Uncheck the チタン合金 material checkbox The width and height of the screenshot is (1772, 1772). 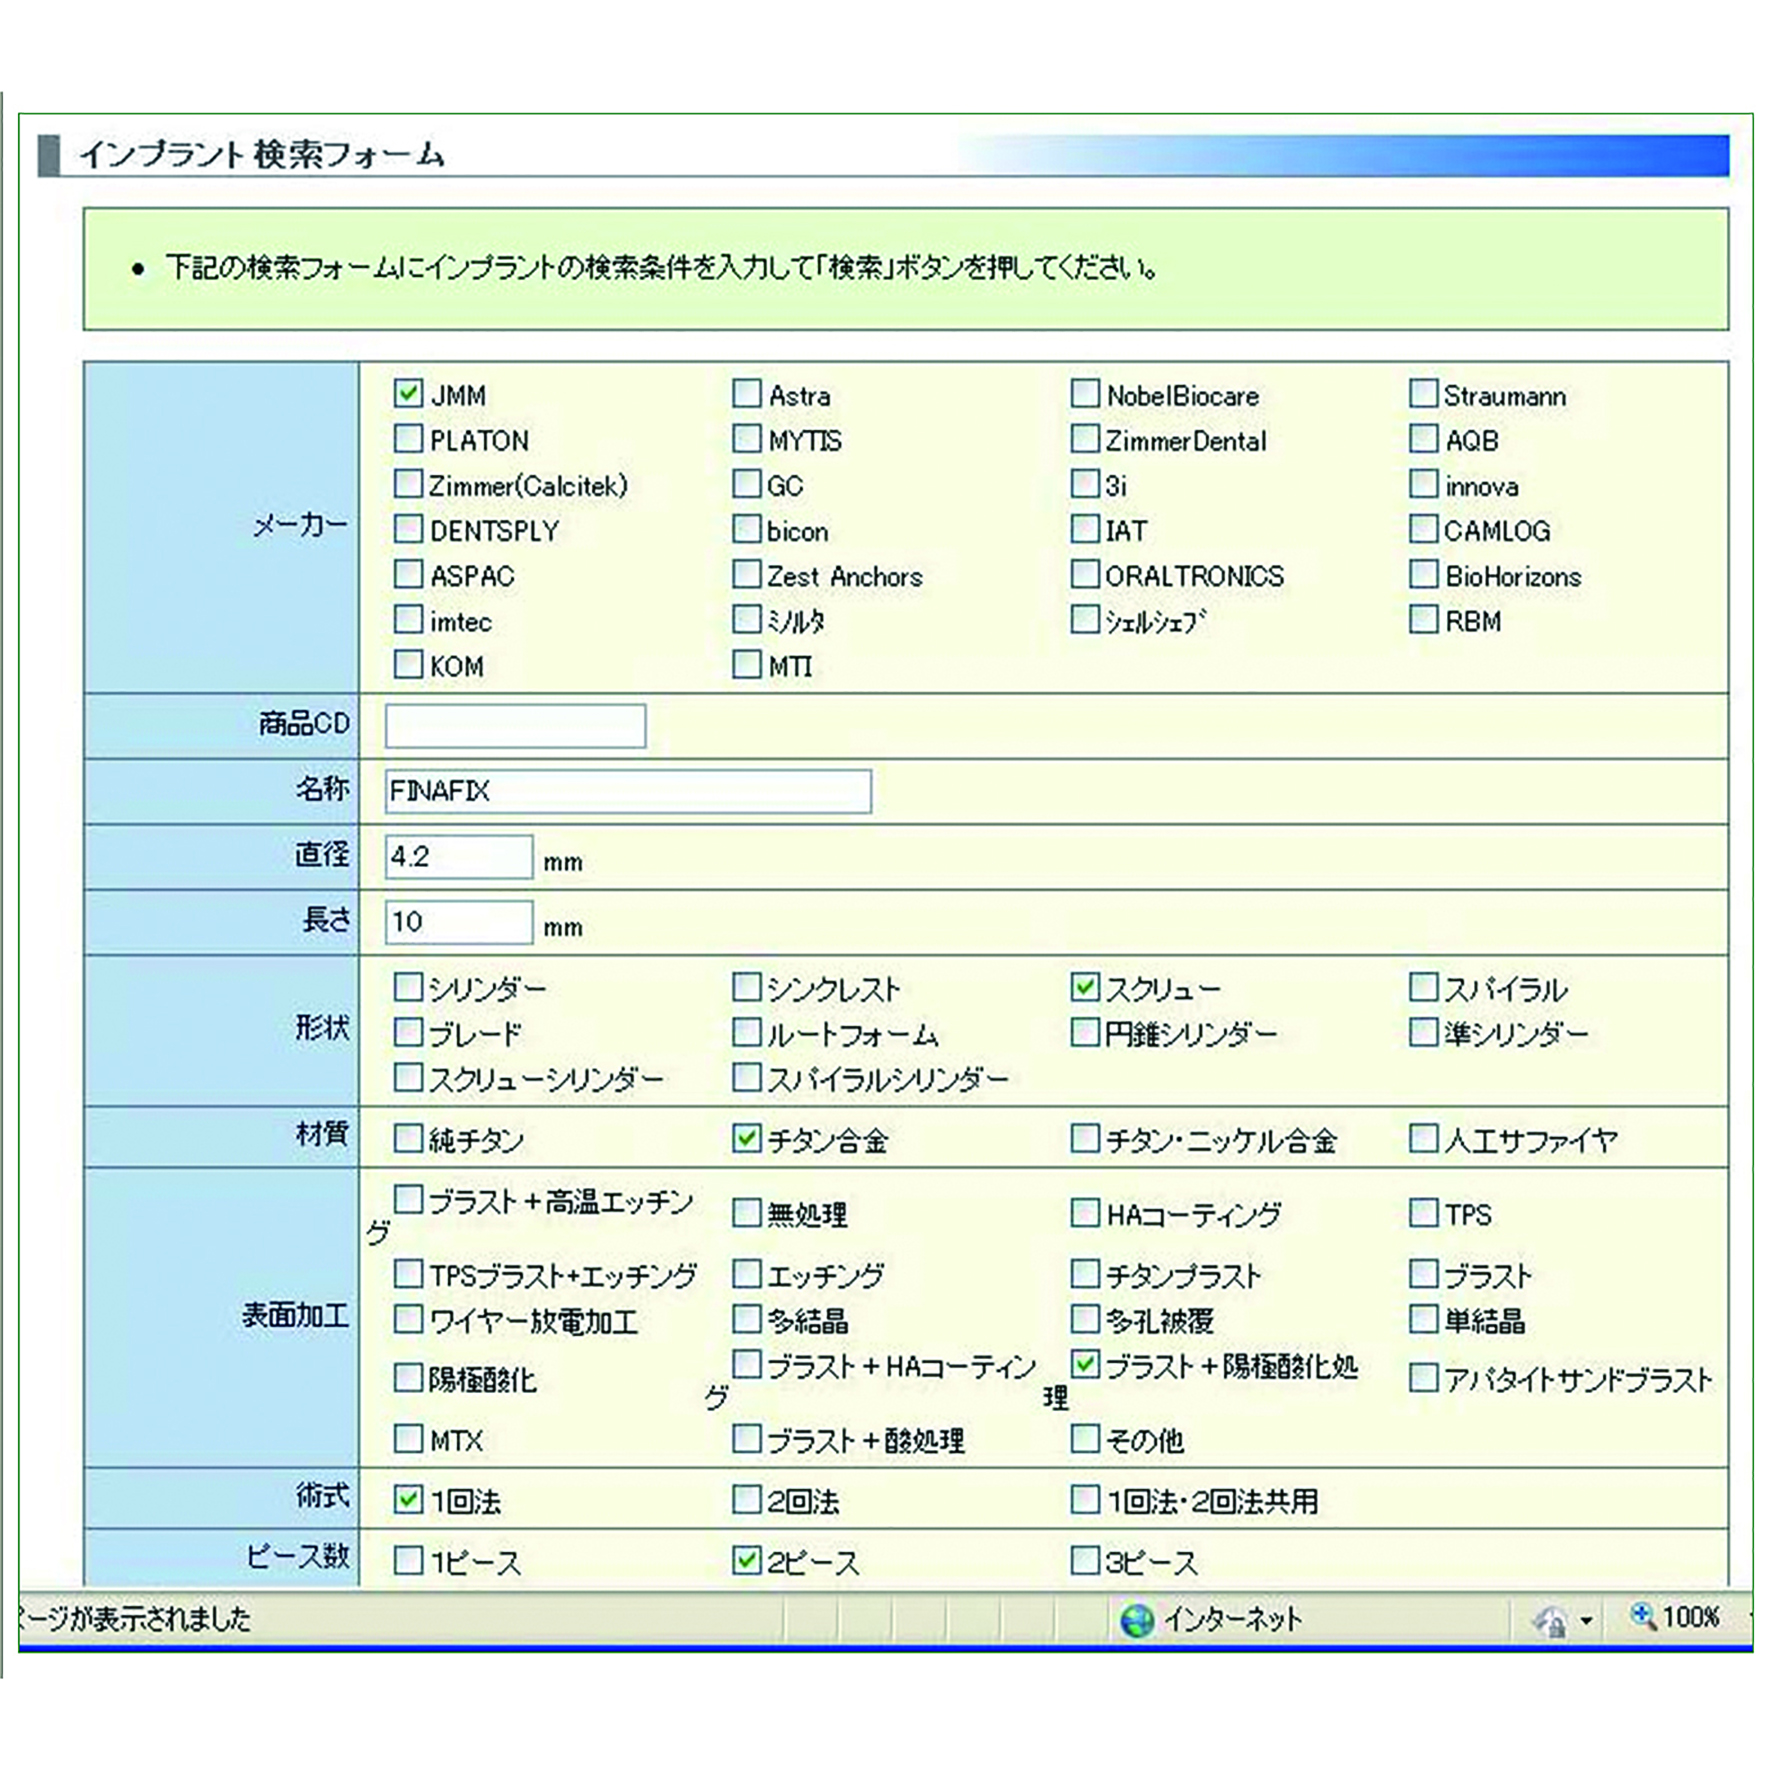(x=746, y=1138)
